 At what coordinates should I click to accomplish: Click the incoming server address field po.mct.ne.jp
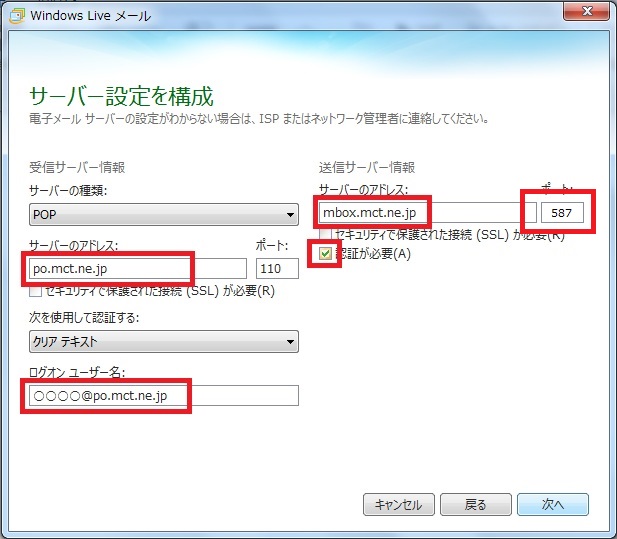[138, 269]
